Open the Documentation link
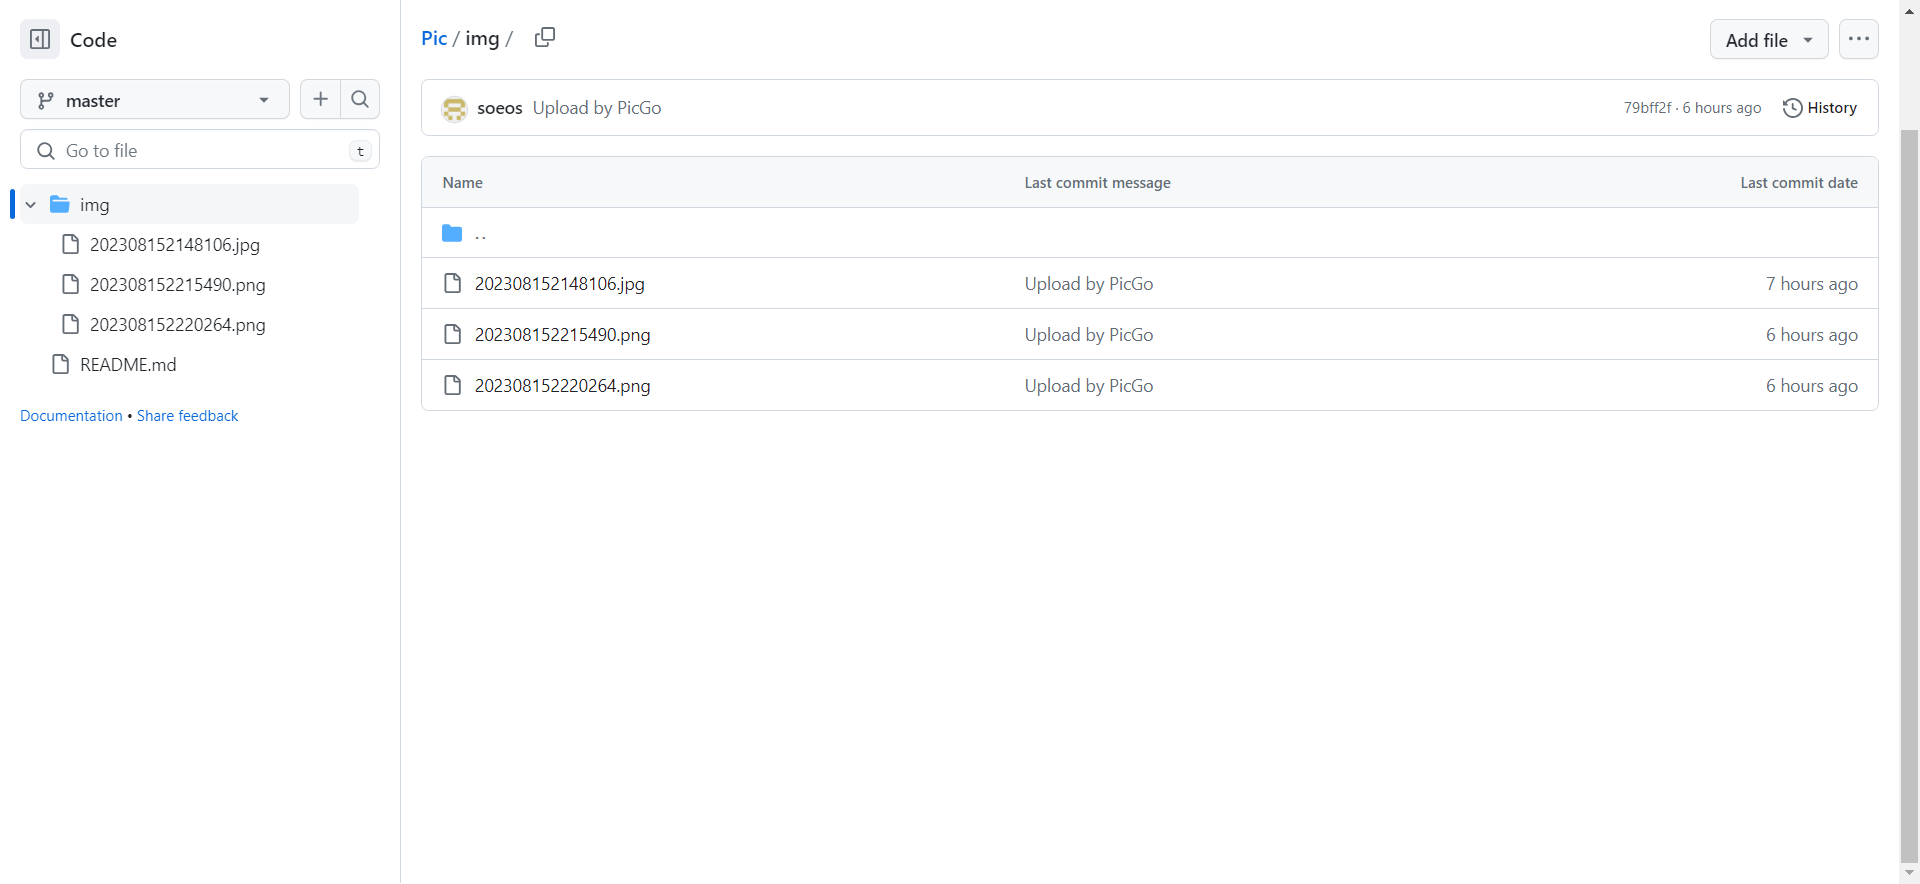 click(71, 416)
